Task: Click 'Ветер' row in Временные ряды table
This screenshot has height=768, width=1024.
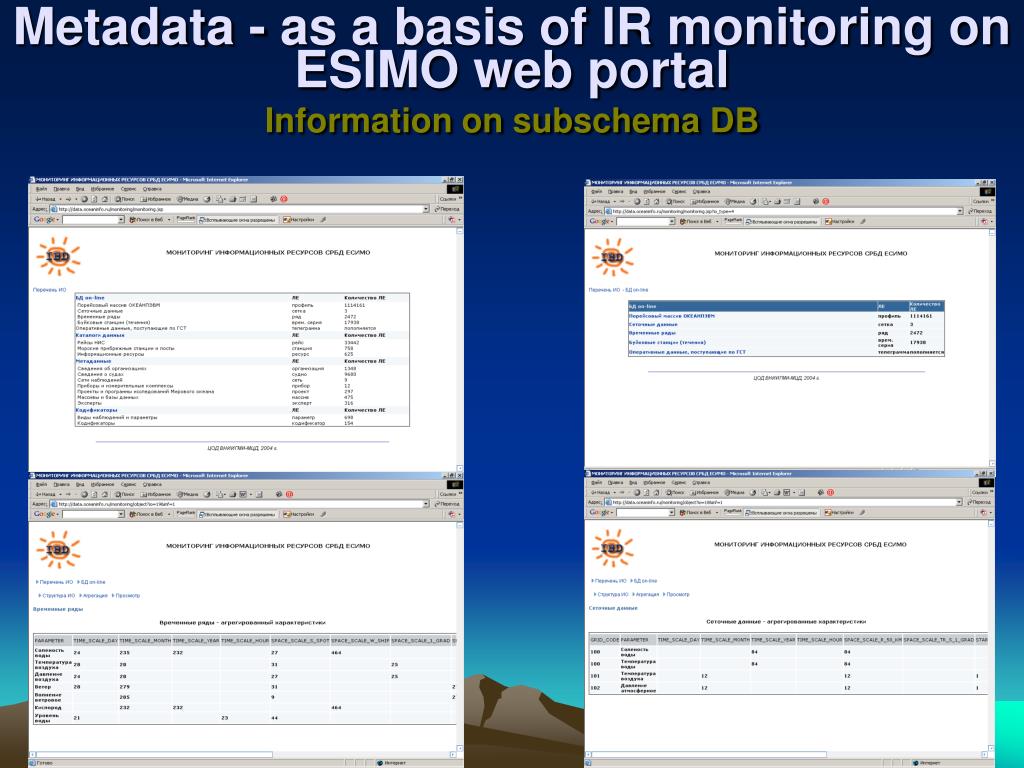Action: (244, 687)
